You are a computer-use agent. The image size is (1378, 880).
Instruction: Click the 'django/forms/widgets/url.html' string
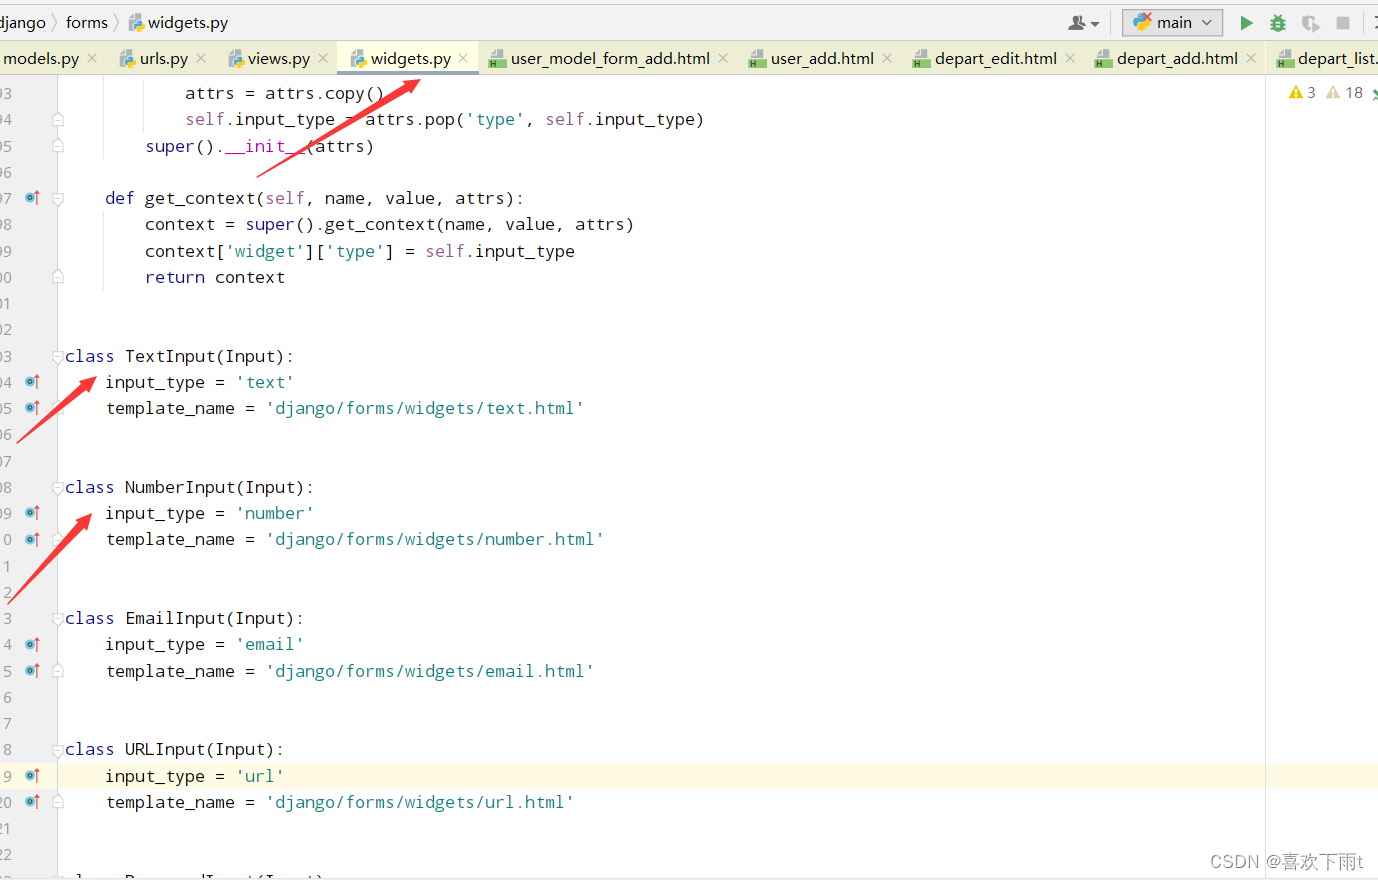[420, 802]
